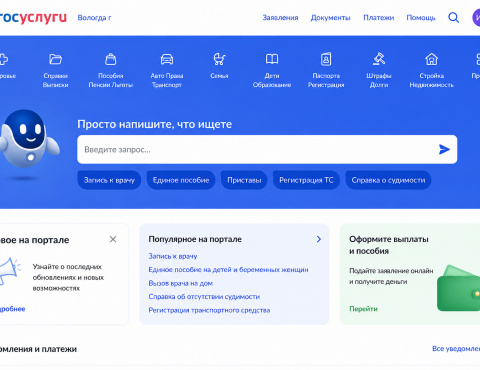Viewport: 480px width, 370px height.
Task: Select the Единое пособие chip
Action: pos(181,180)
